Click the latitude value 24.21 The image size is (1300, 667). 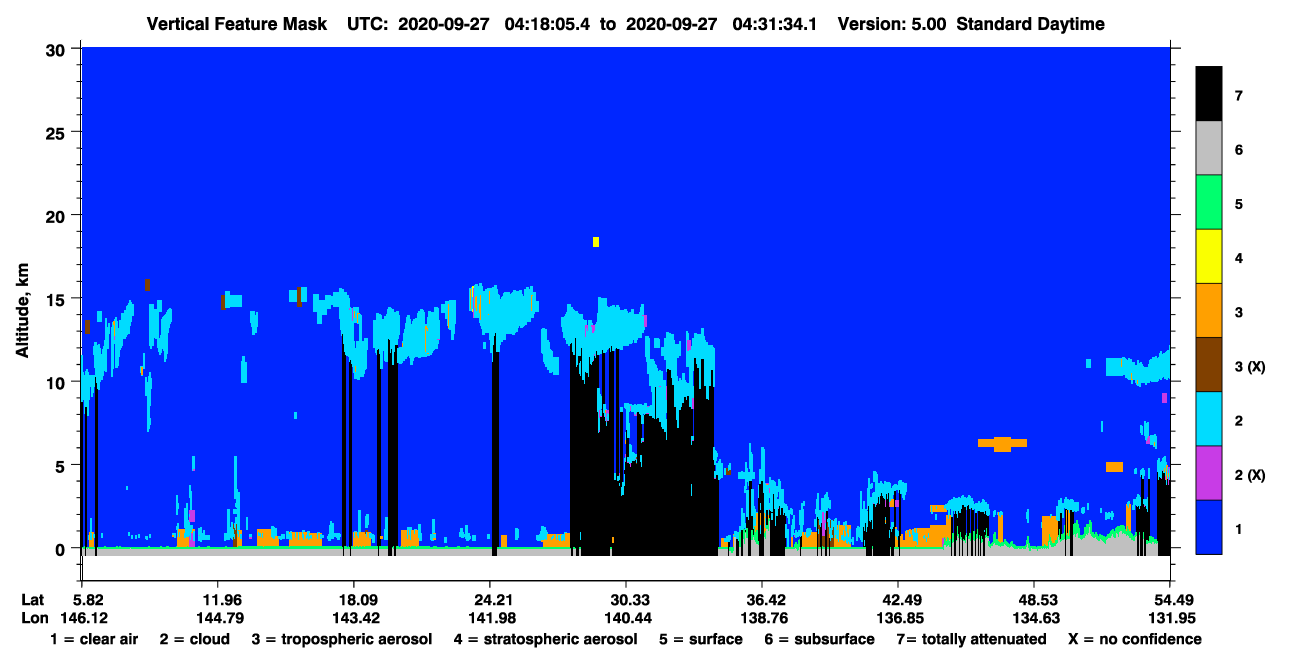coord(490,600)
